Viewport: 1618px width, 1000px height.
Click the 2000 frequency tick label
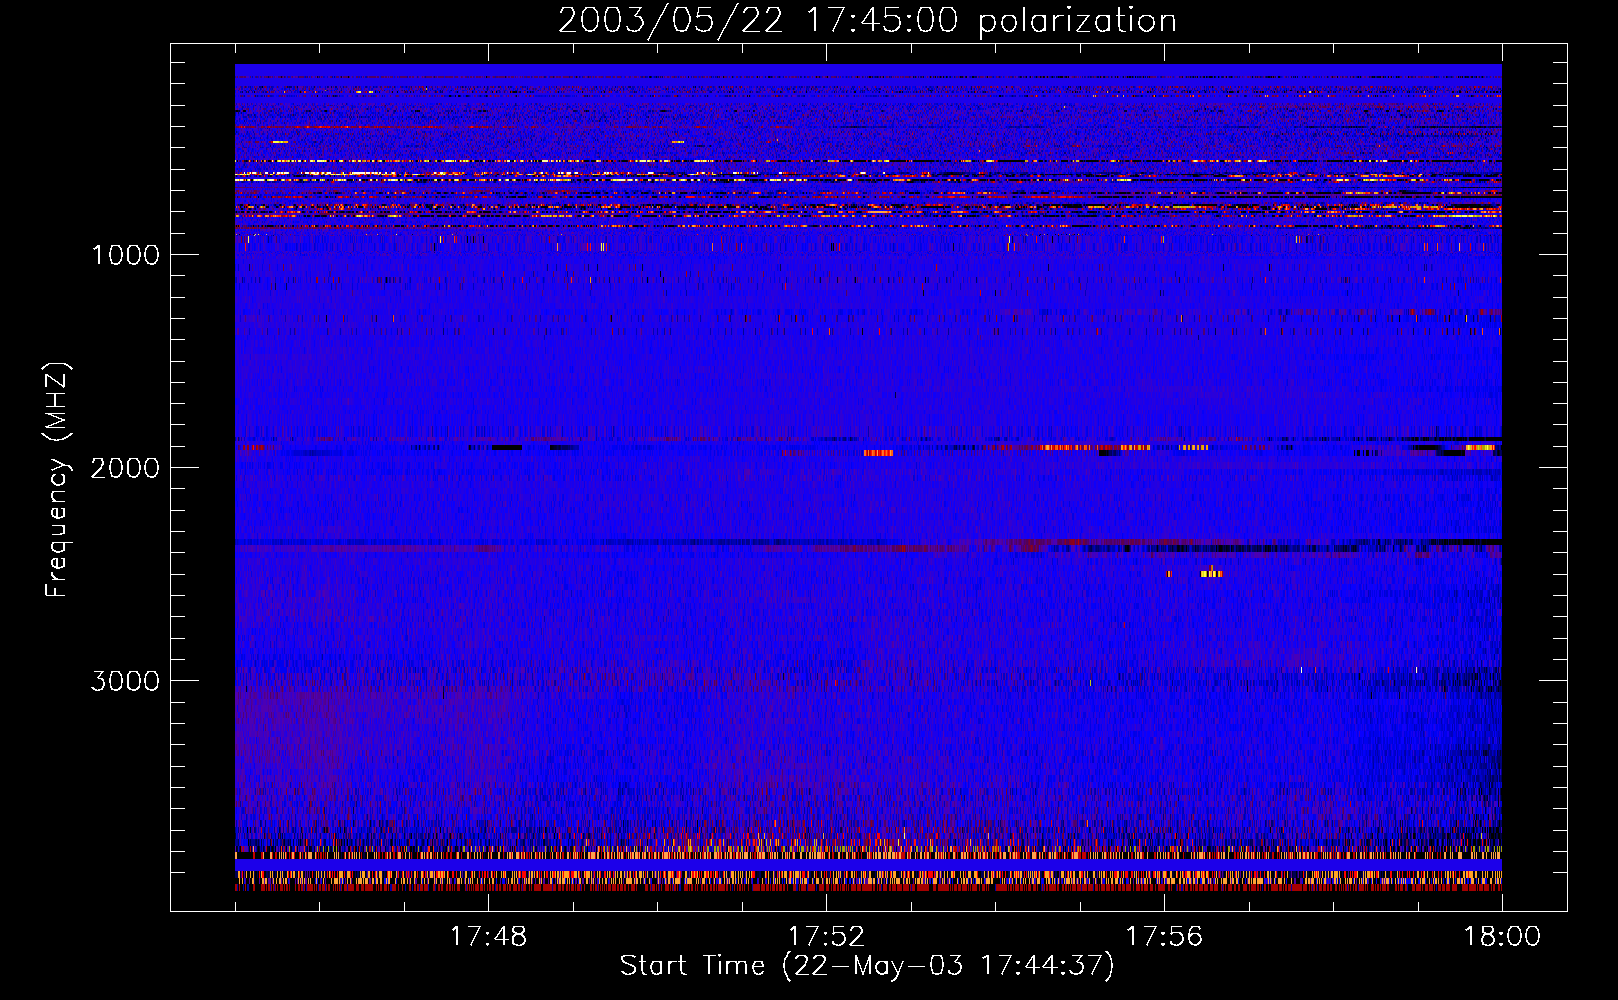click(125, 468)
